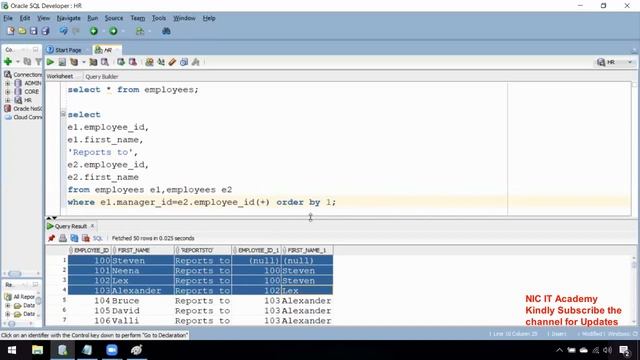Switch to the Start Page tab
Viewport: 640px width, 360px height.
64,50
